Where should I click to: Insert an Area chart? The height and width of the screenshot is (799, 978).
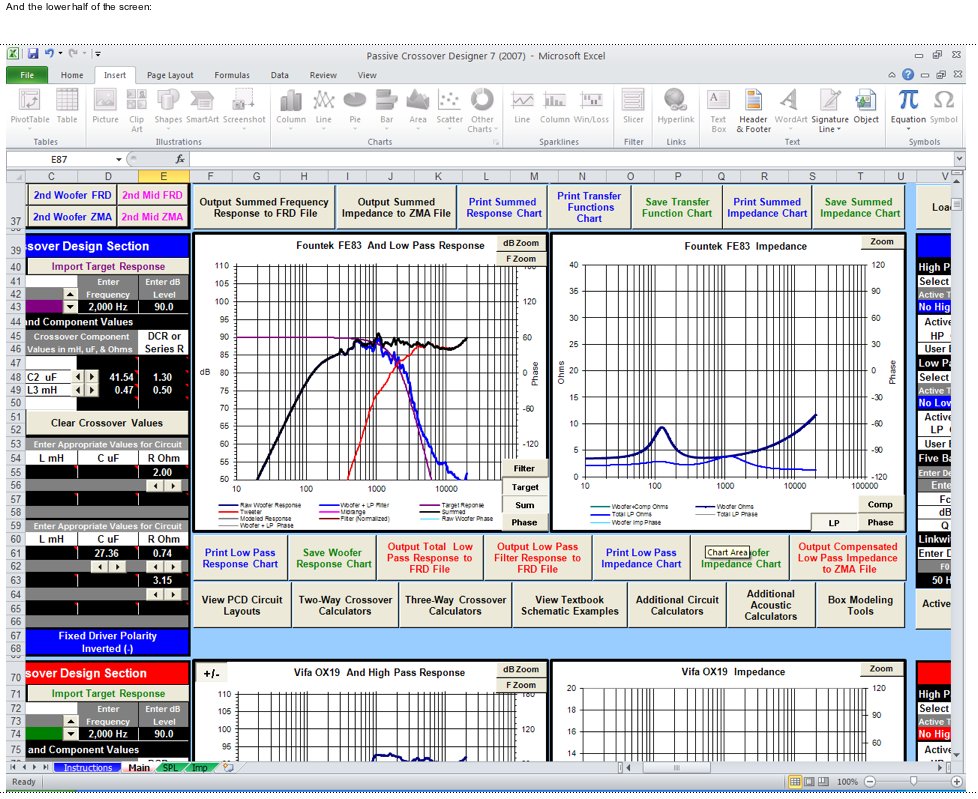[418, 109]
